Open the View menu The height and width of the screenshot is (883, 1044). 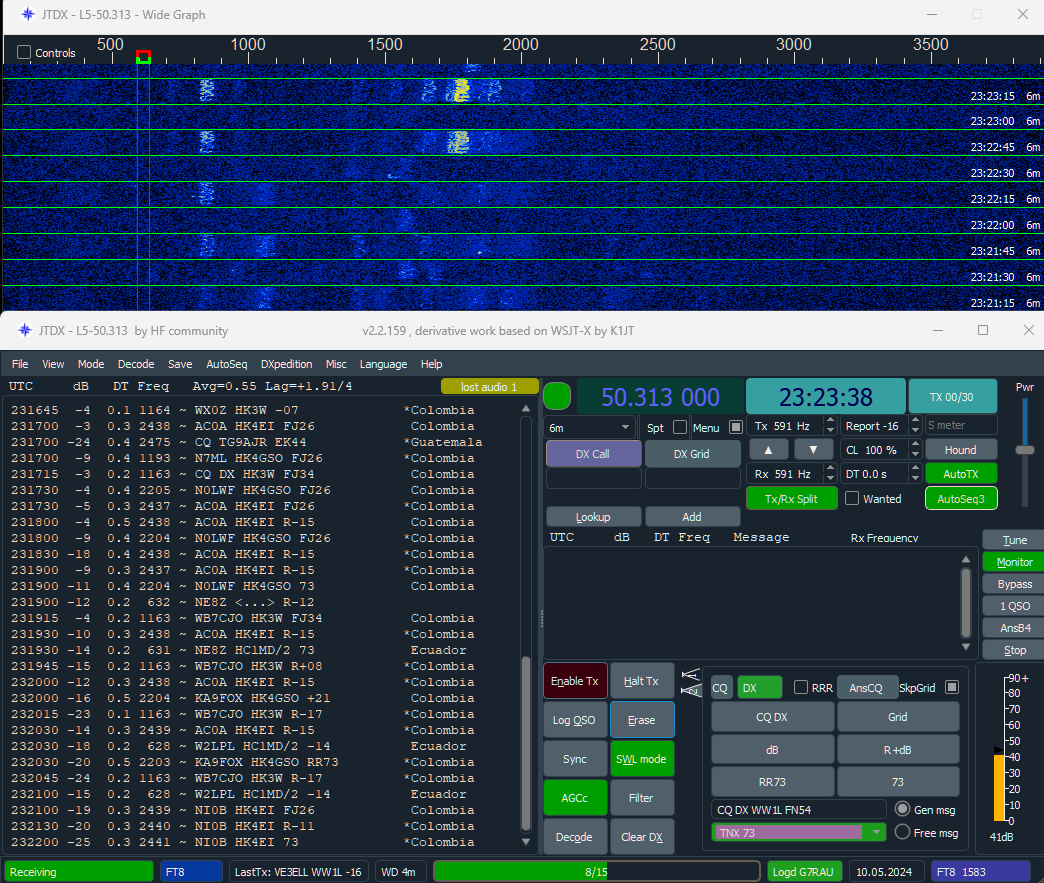pos(53,364)
